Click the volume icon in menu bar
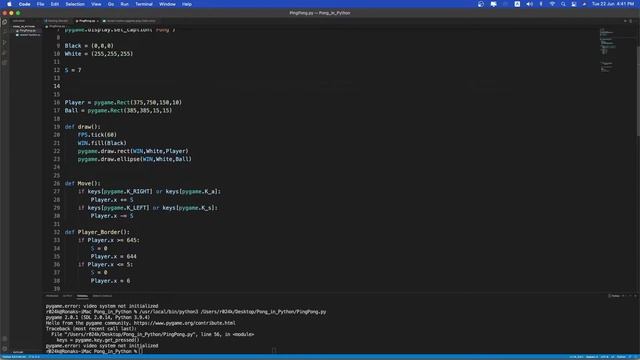Viewport: 640px width, 360px height. click(x=529, y=4)
